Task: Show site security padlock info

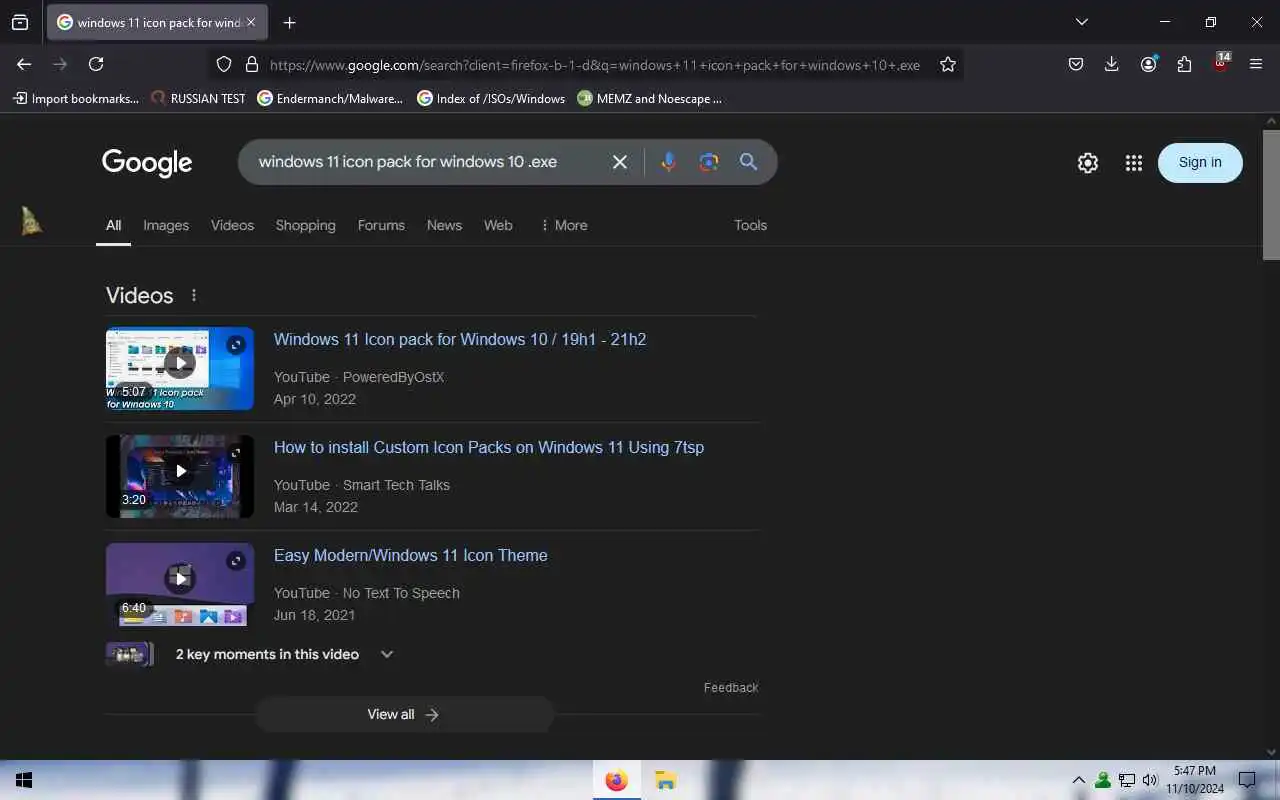Action: tap(251, 64)
